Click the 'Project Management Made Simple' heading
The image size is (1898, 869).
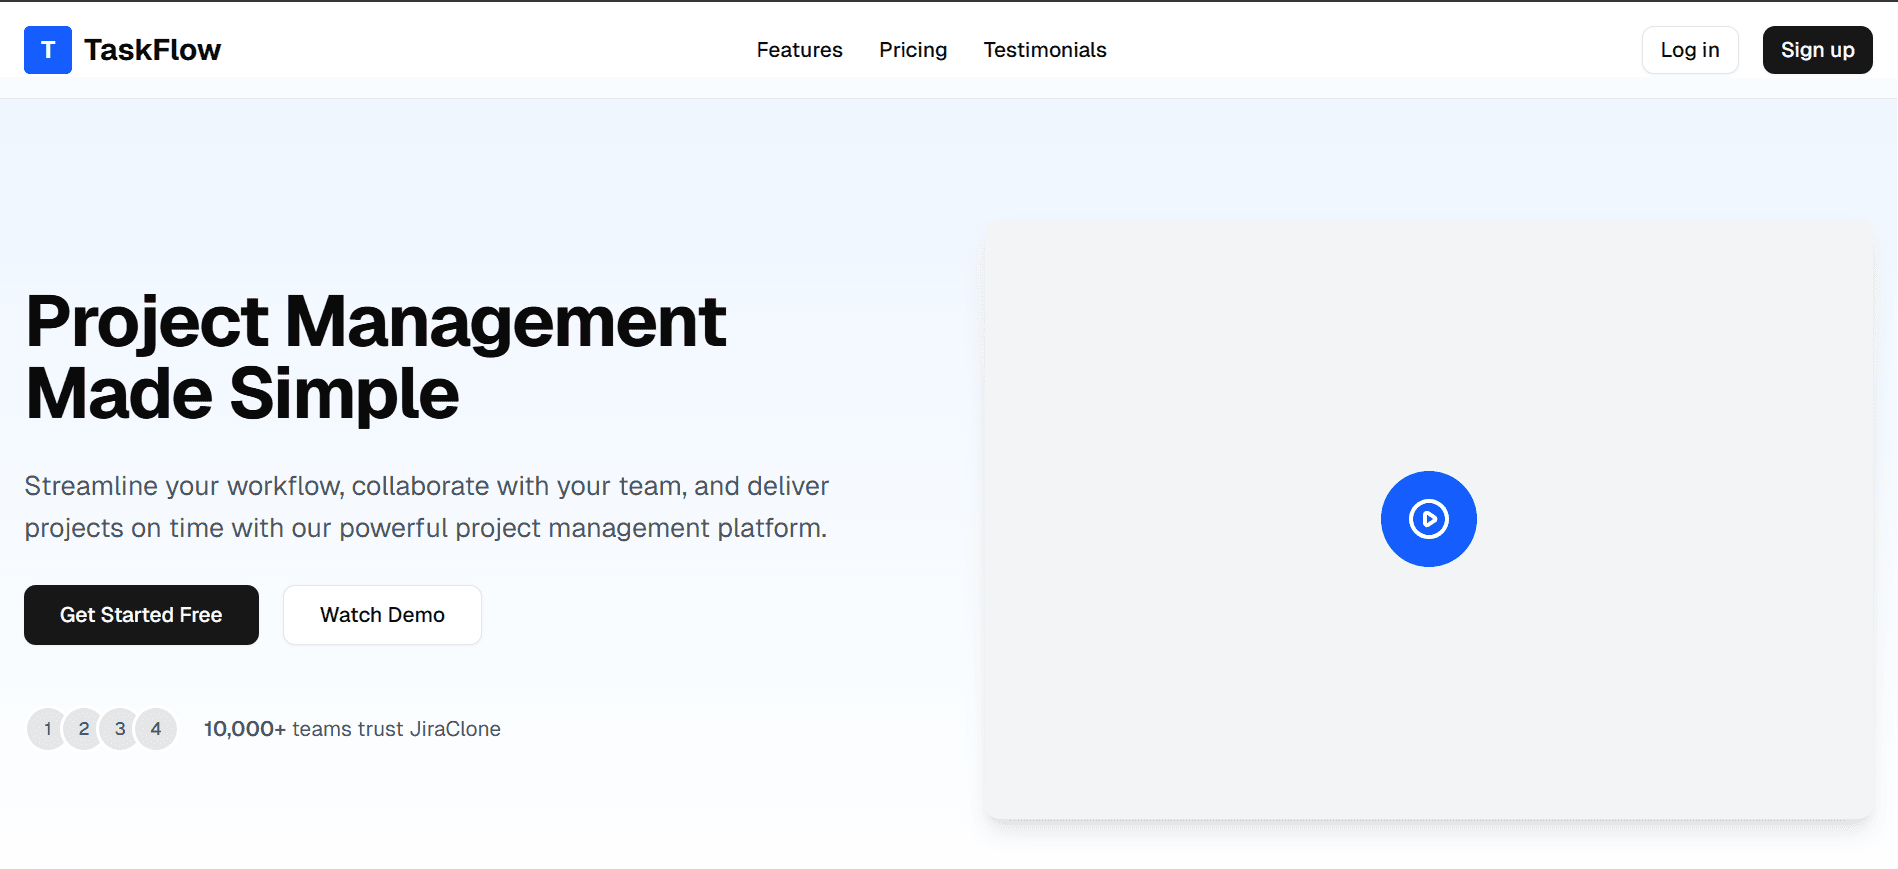point(376,357)
